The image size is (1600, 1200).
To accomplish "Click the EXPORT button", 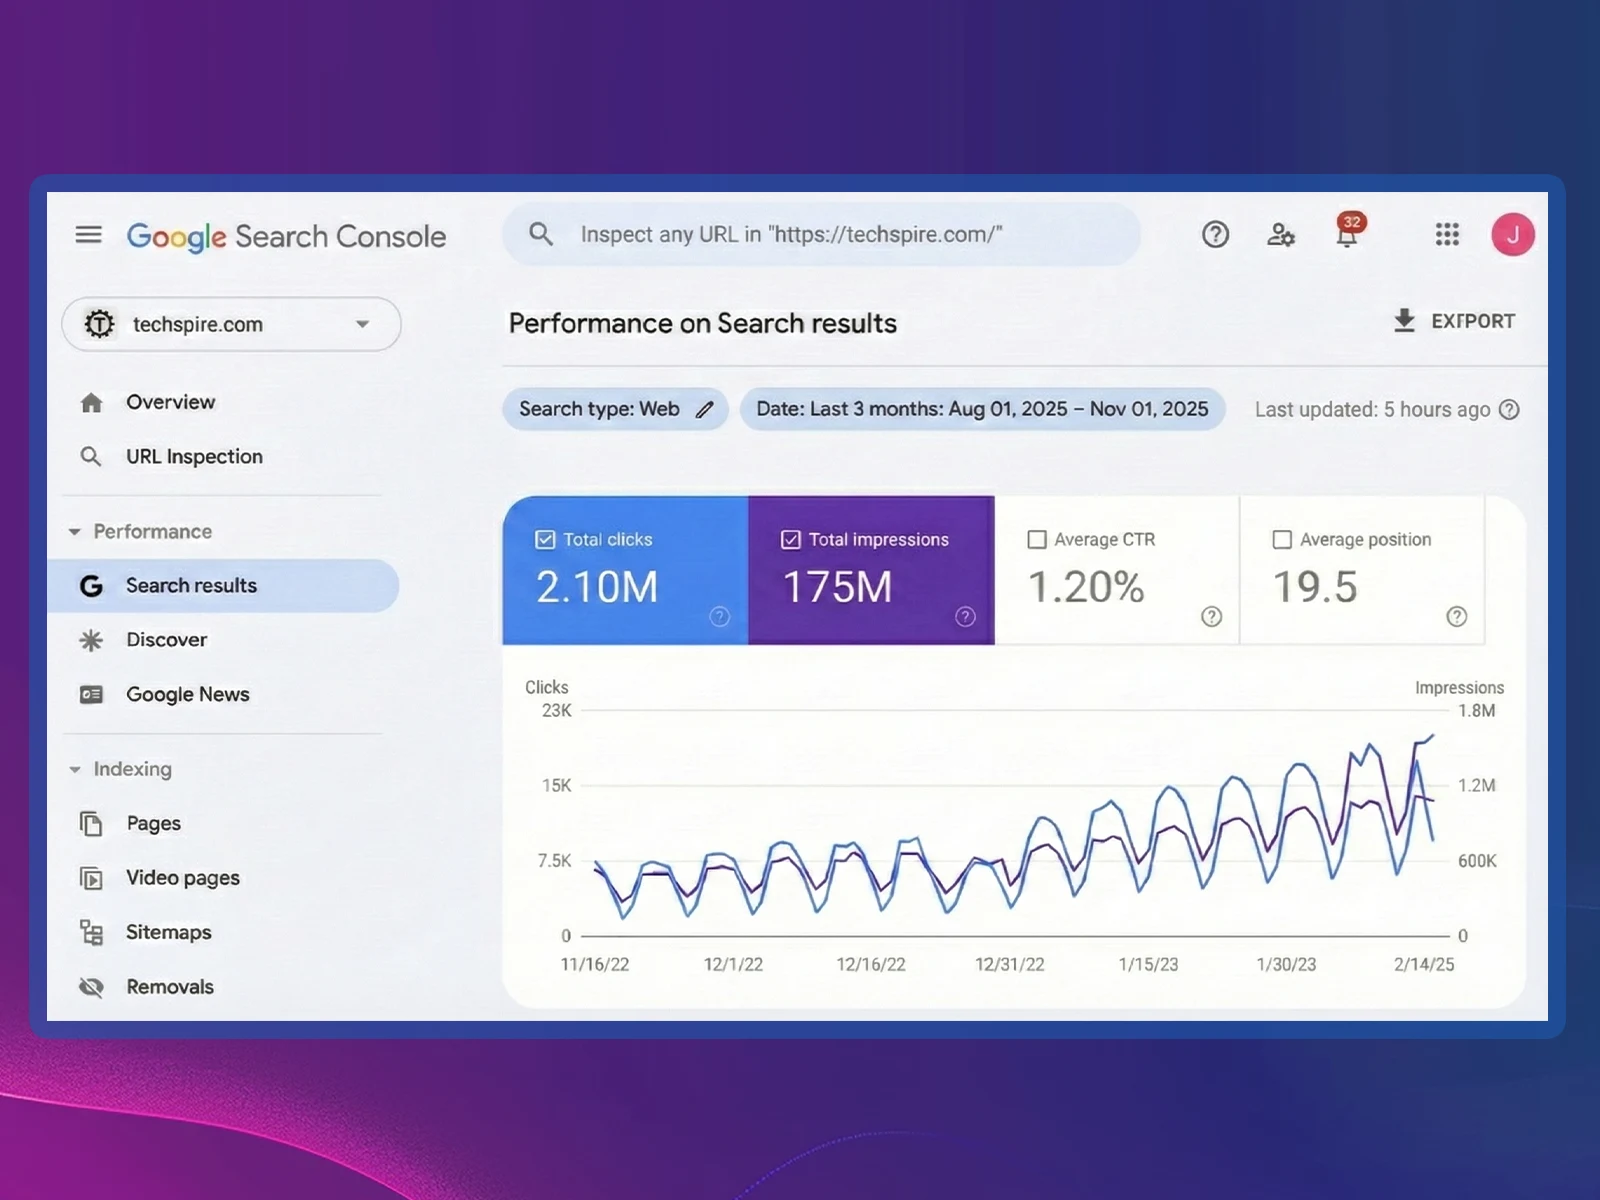I will tap(1455, 321).
